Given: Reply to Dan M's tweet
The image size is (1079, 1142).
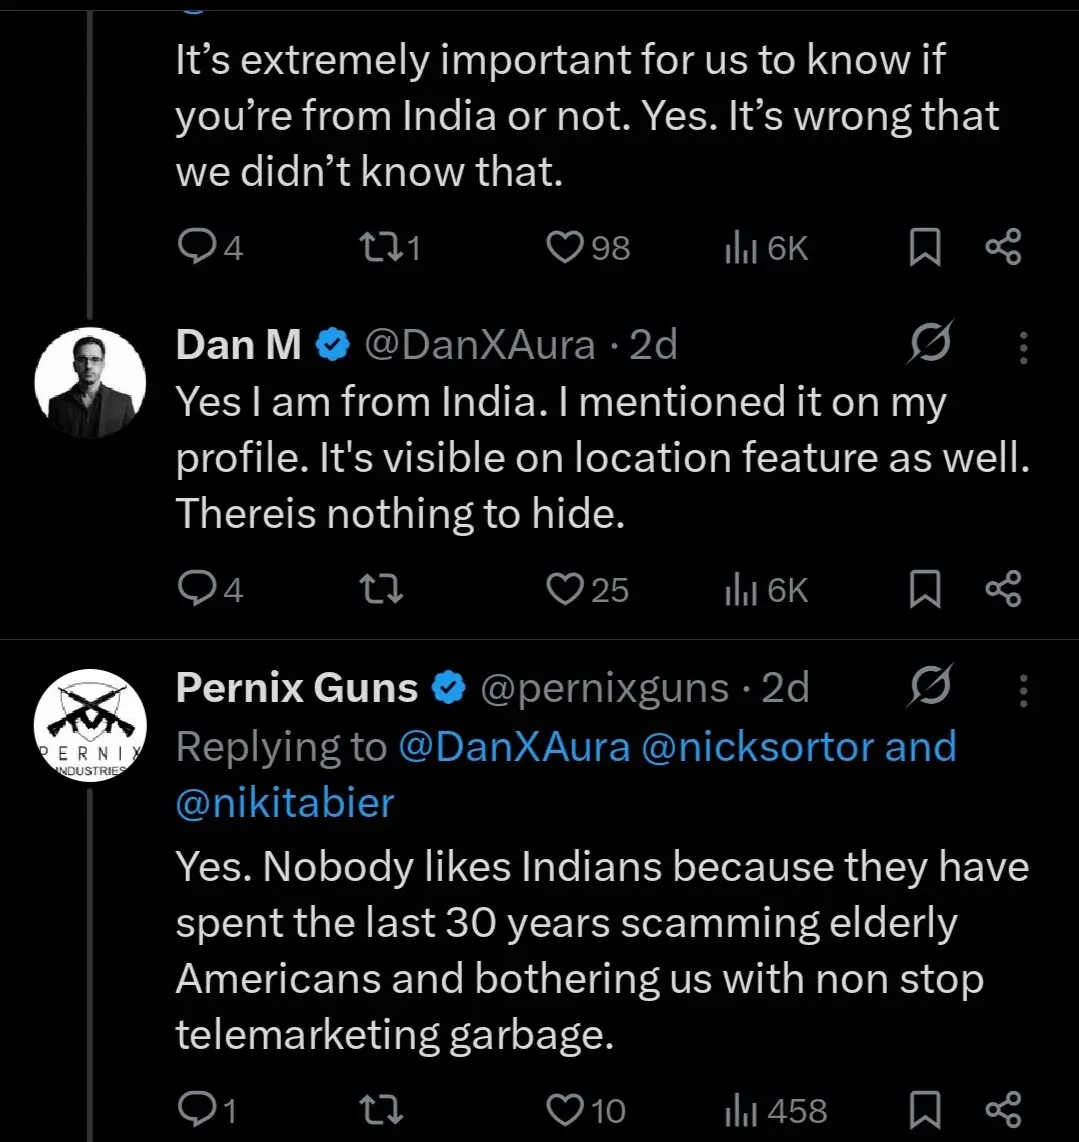Looking at the screenshot, I should click(195, 590).
